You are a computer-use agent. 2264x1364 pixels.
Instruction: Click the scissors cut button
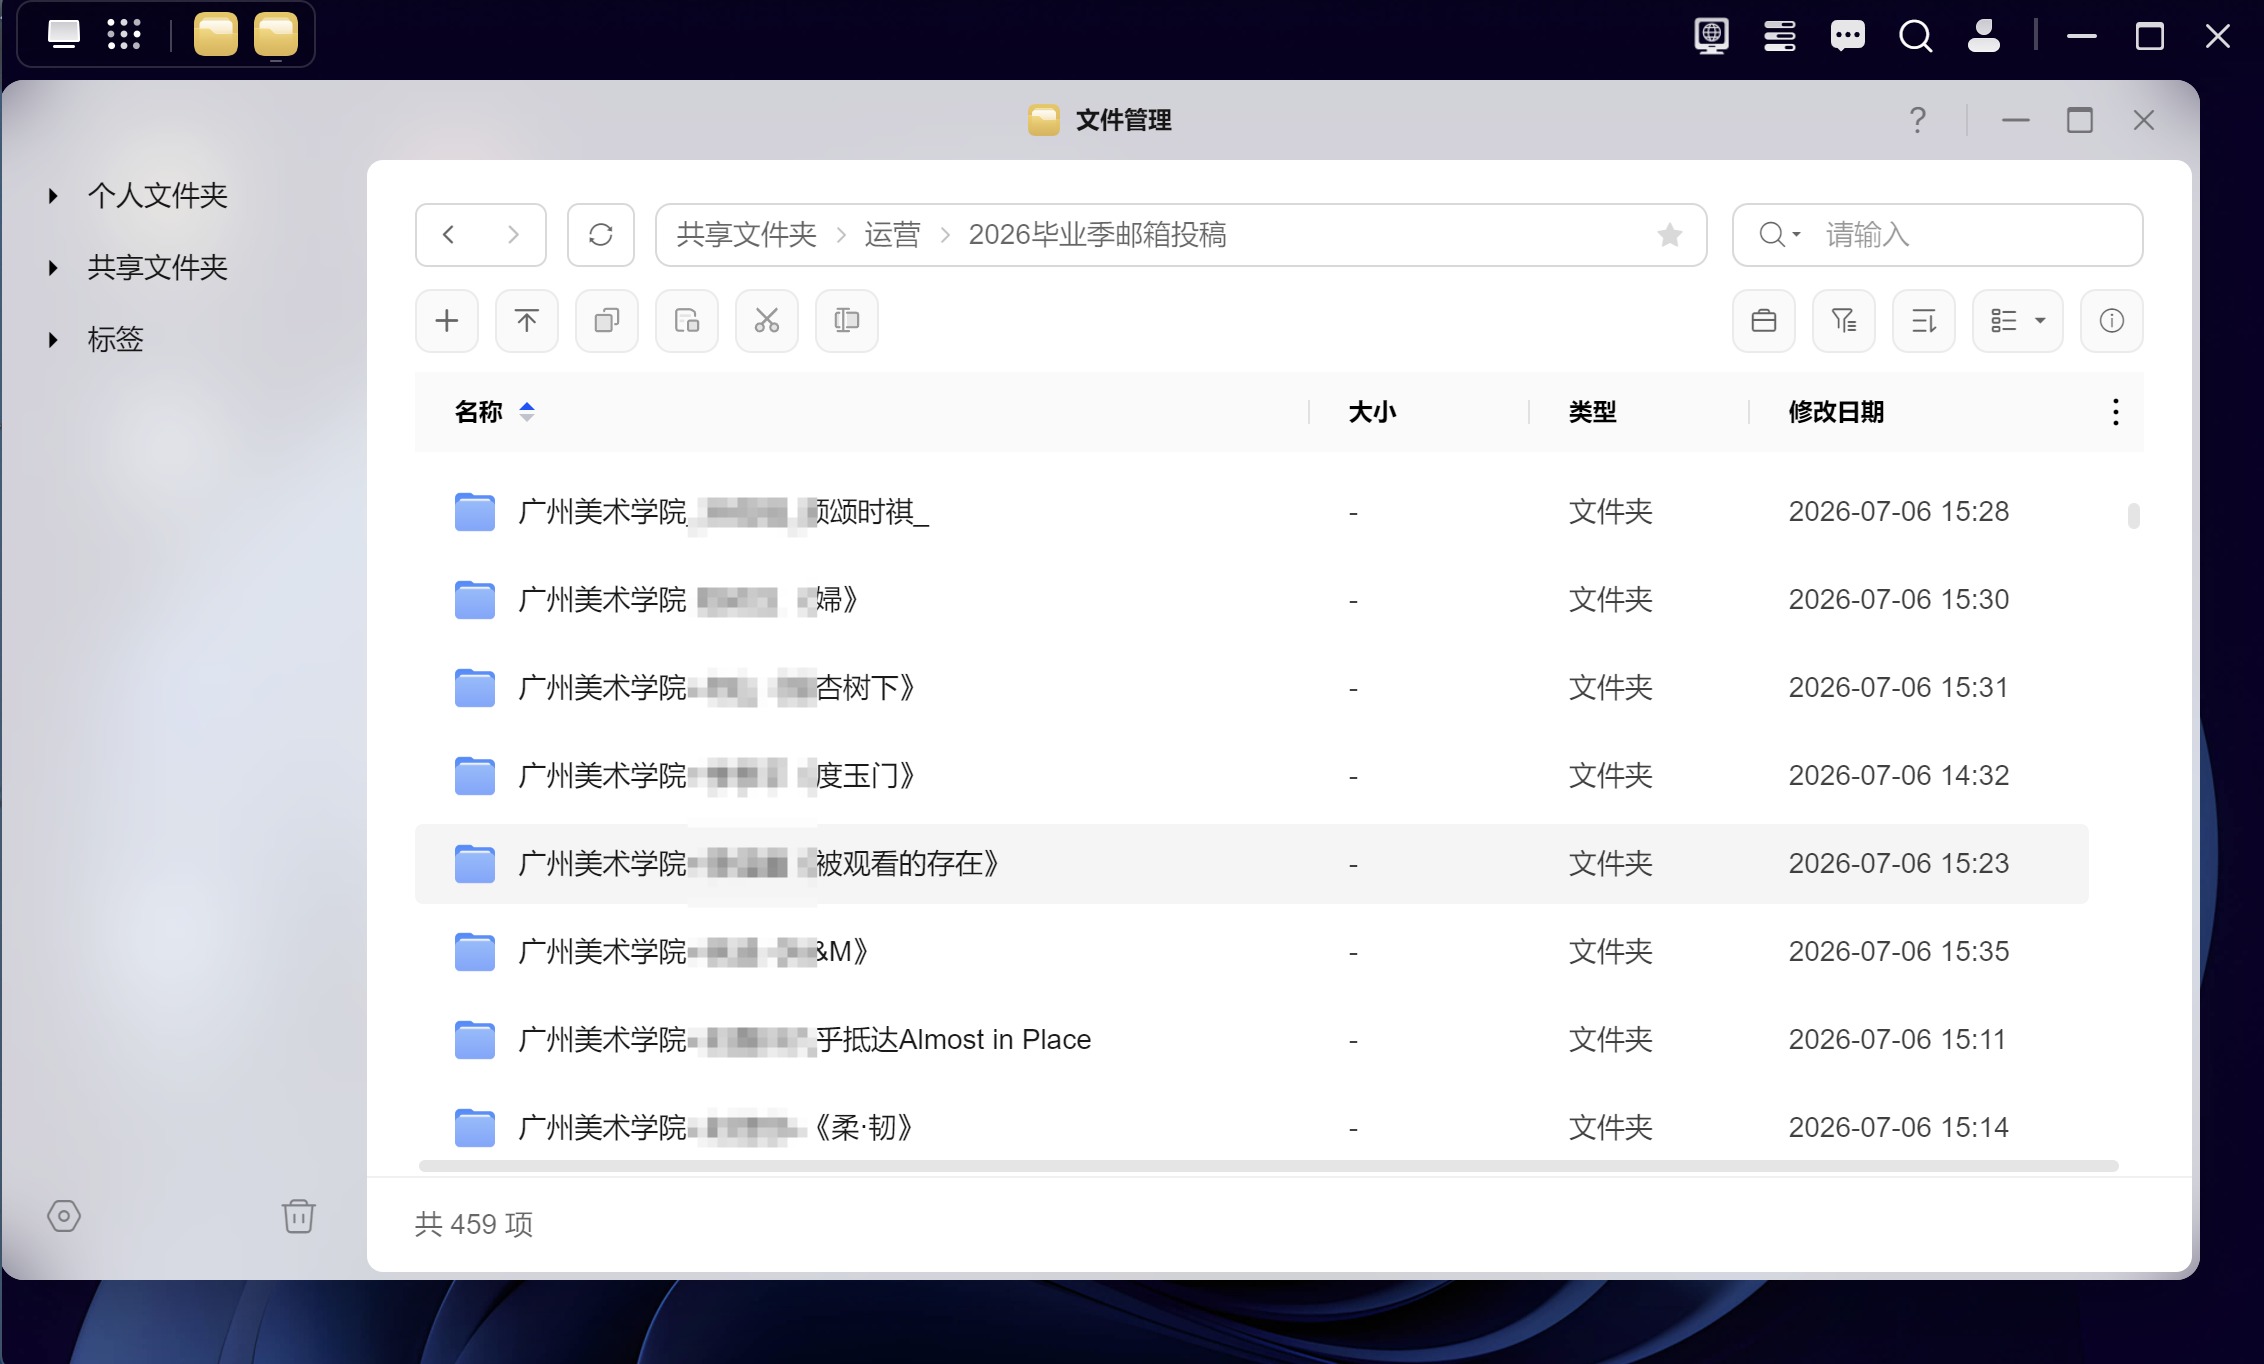click(x=767, y=321)
